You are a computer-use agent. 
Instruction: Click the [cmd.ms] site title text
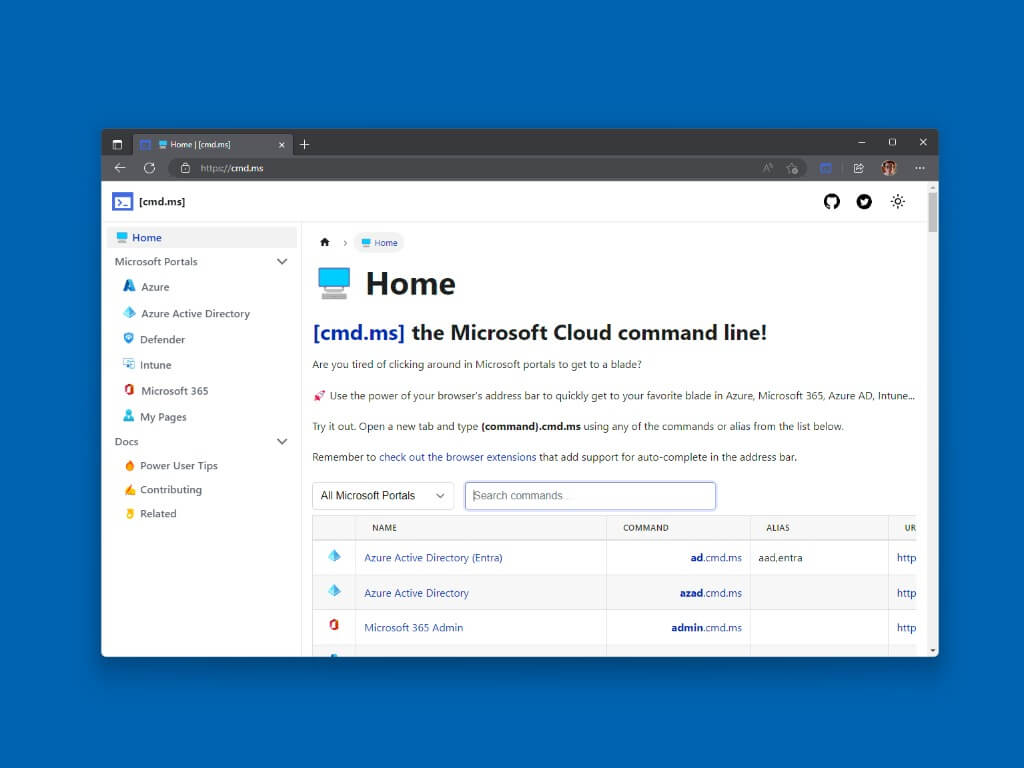(162, 202)
